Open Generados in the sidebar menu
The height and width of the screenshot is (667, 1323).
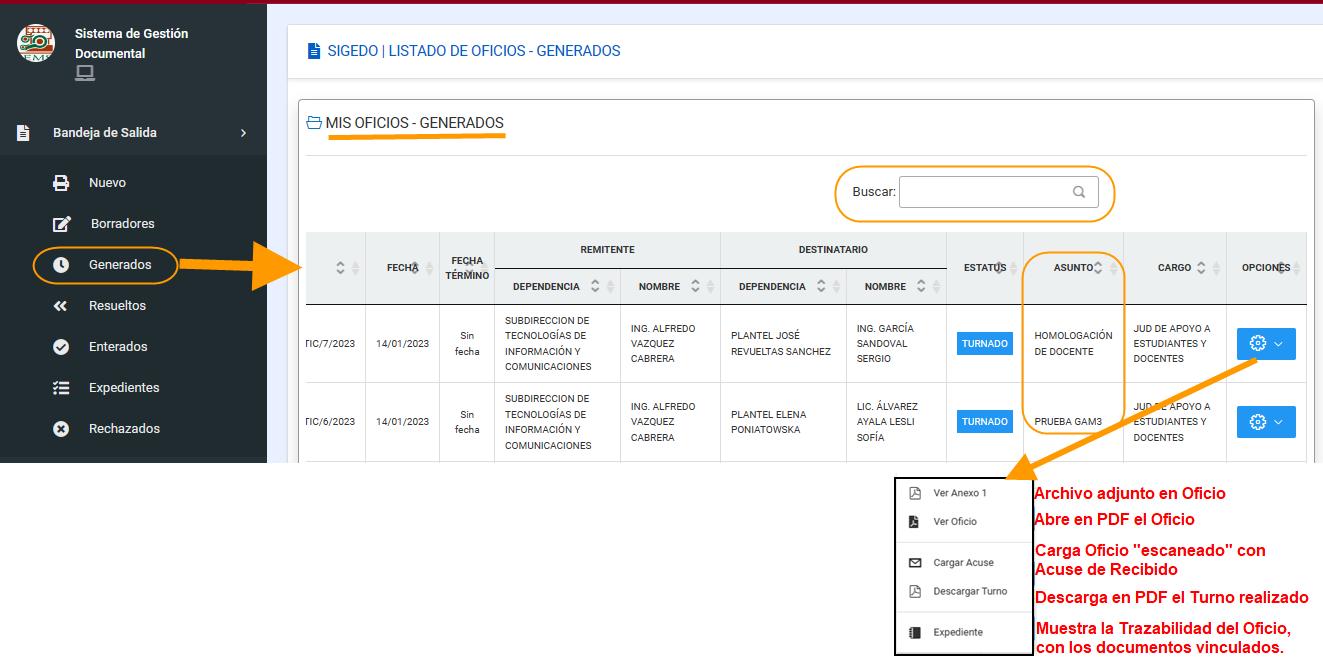click(120, 265)
